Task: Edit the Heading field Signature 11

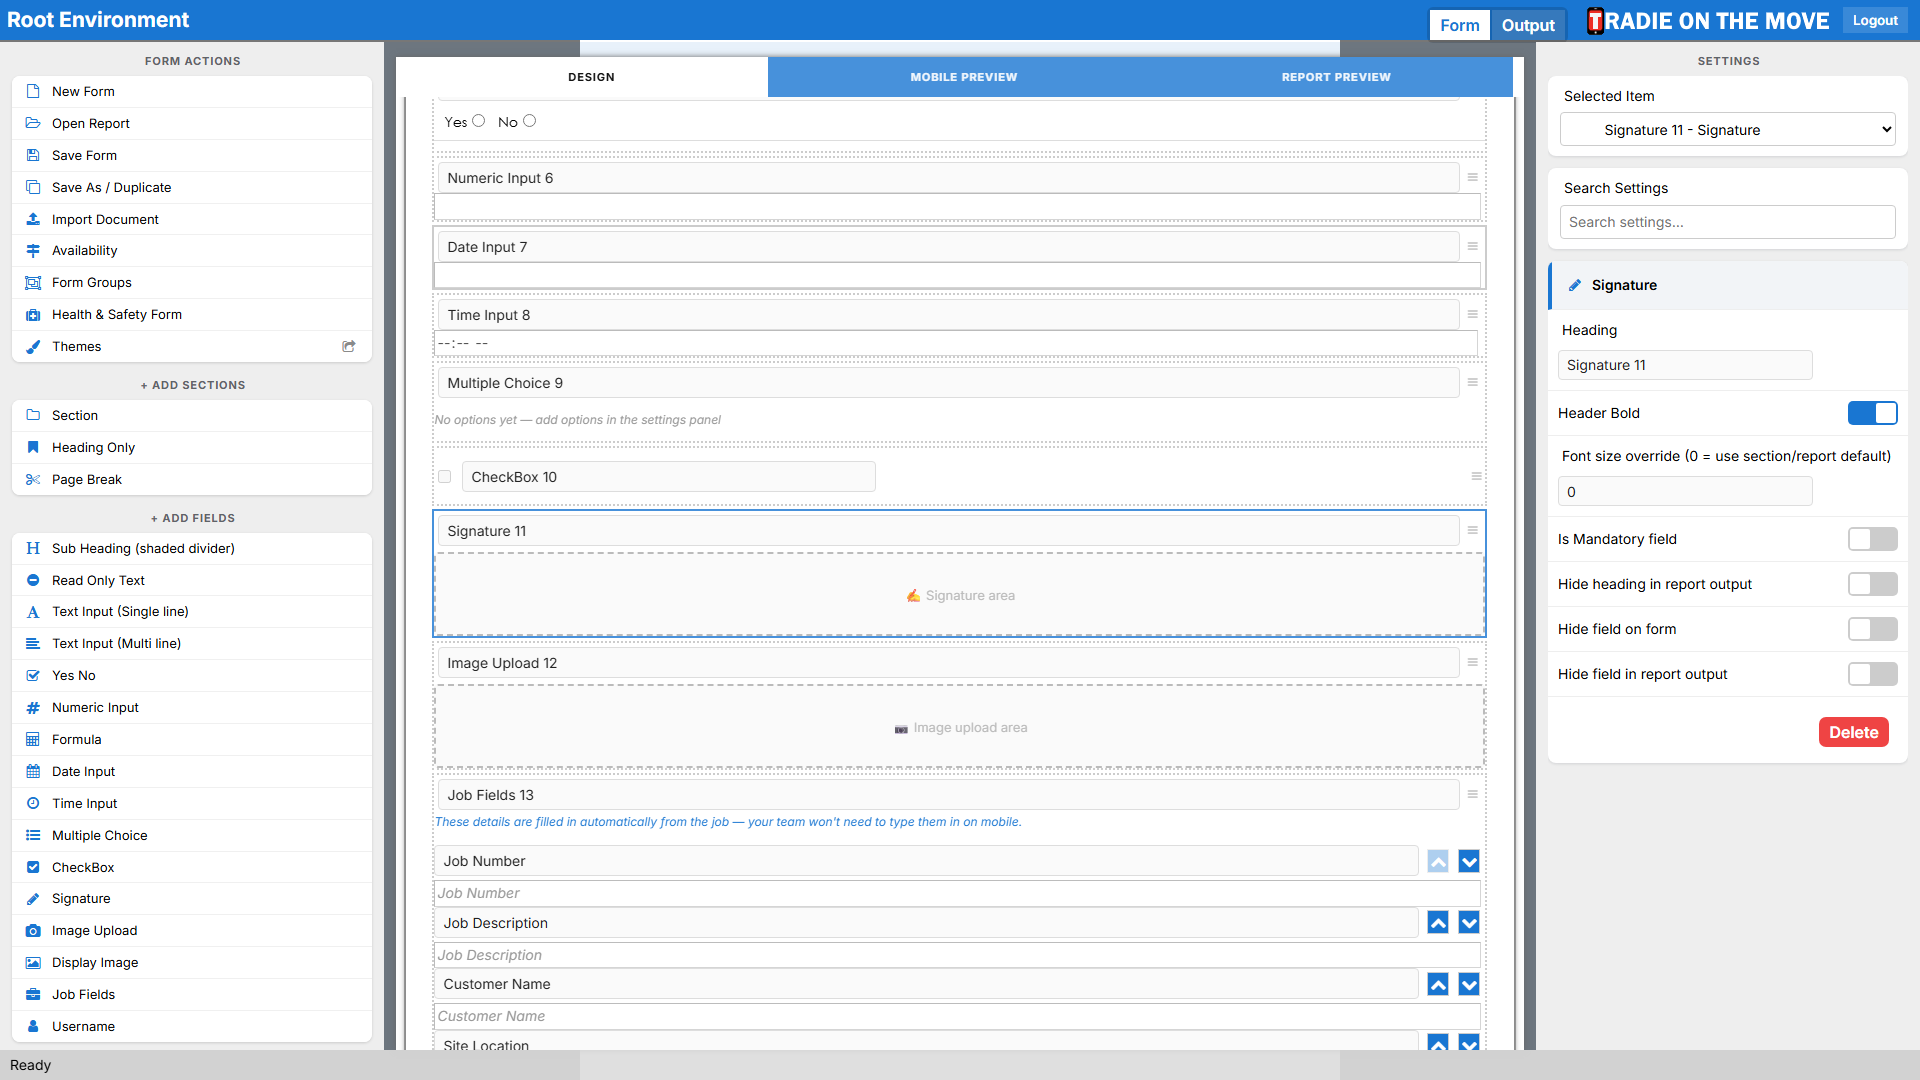Action: (1685, 365)
